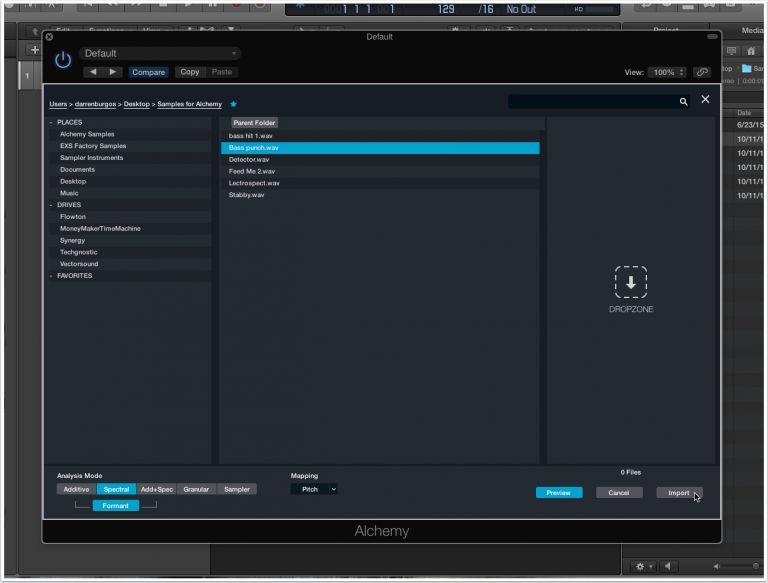Click the home icon in media browser

[x=751, y=51]
